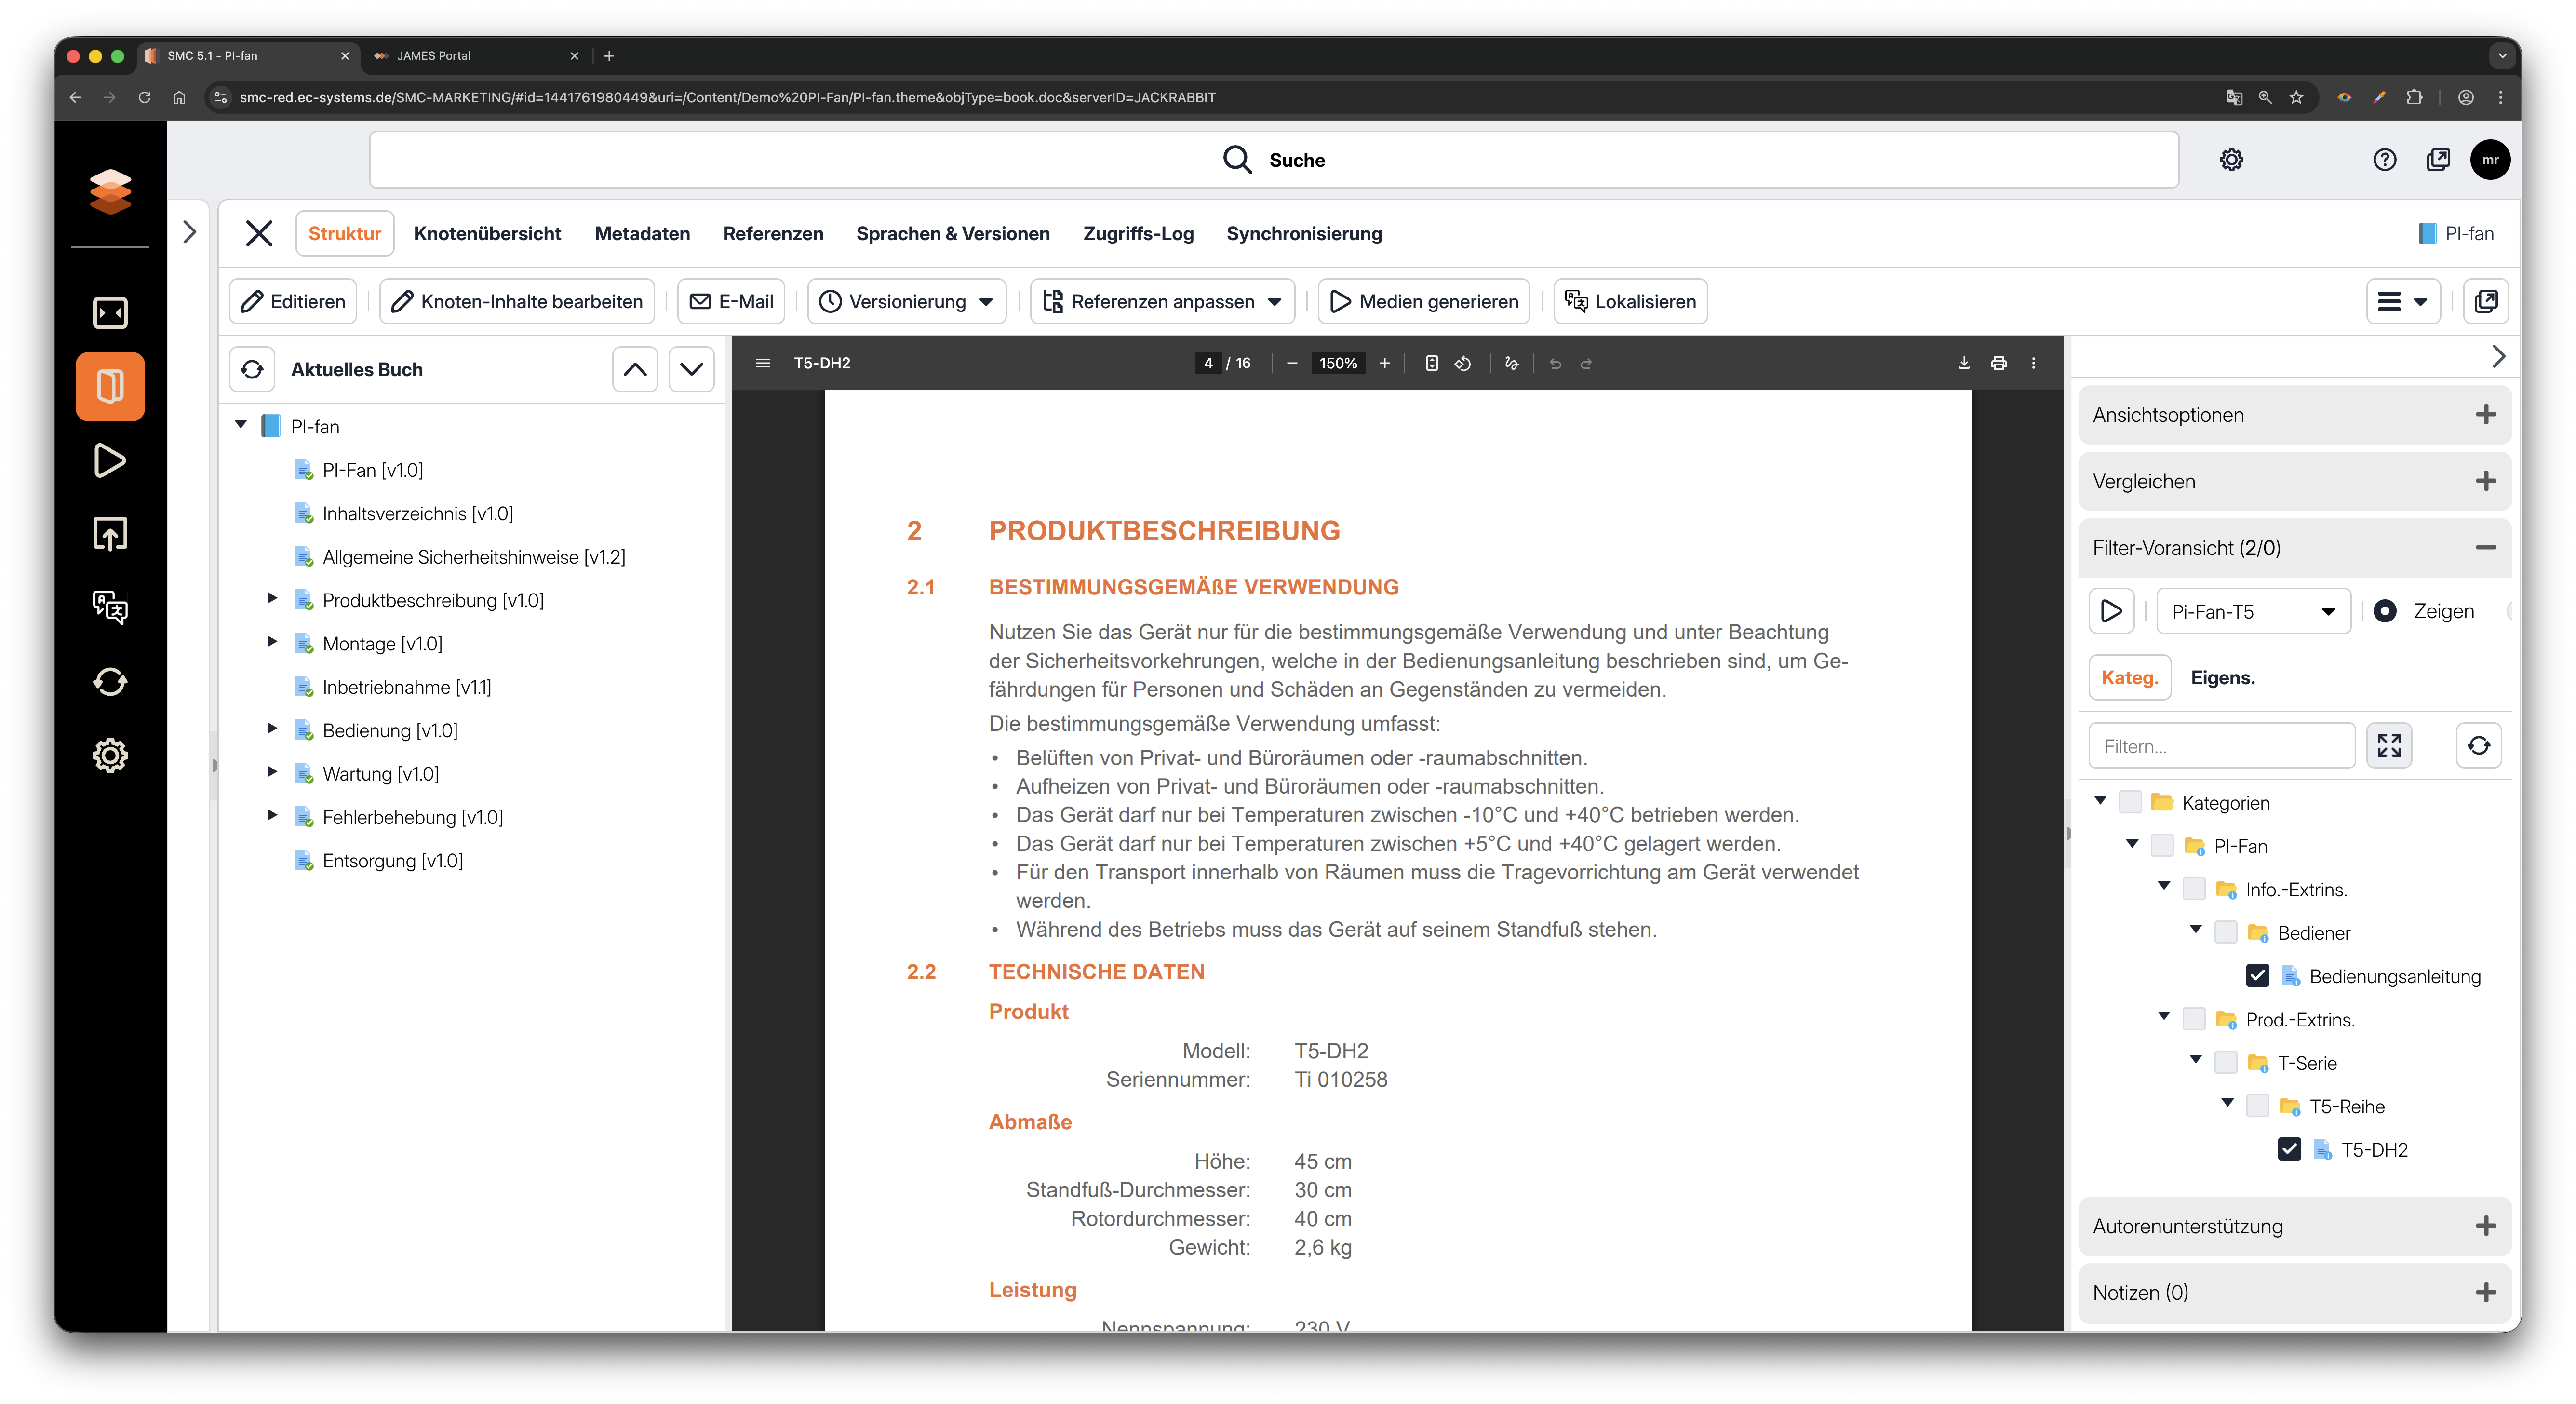
Task: Click the expand-all icon next to filter field
Action: point(2389,746)
